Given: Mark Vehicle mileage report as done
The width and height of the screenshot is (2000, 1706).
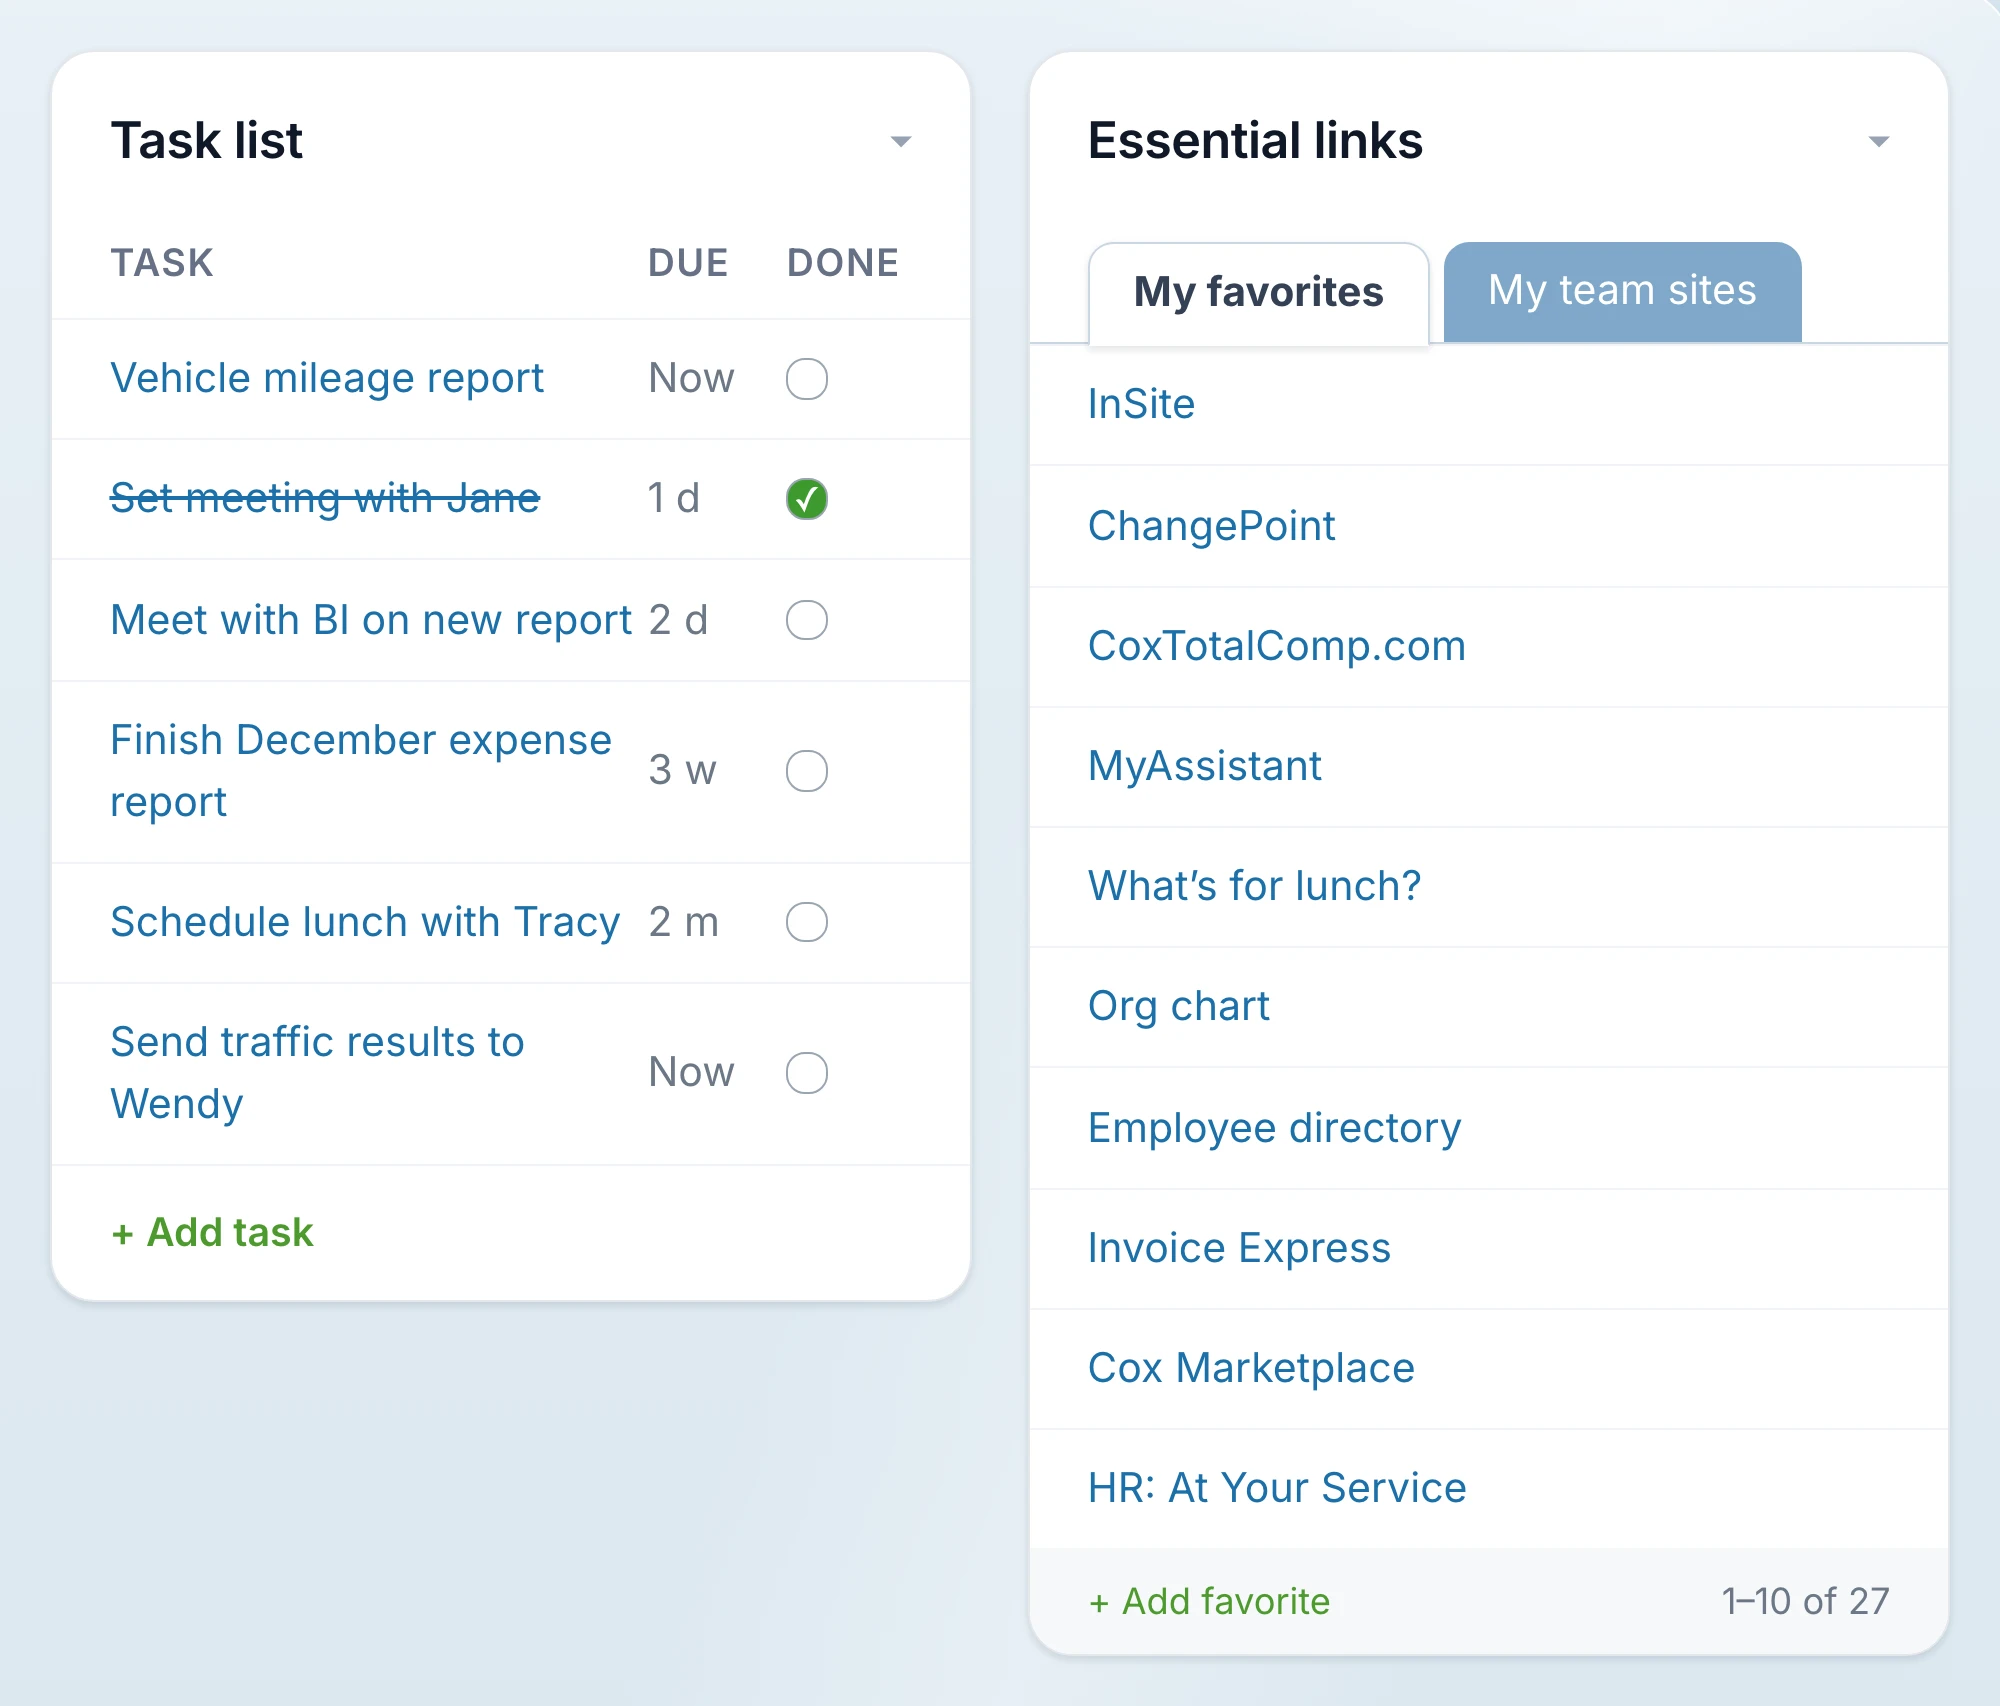Looking at the screenshot, I should click(806, 379).
